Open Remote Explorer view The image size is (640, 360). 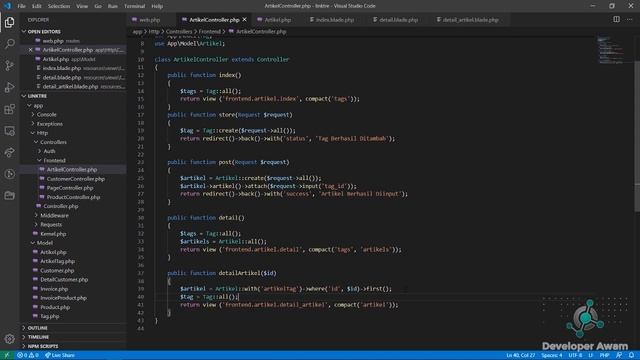click(x=9, y=131)
